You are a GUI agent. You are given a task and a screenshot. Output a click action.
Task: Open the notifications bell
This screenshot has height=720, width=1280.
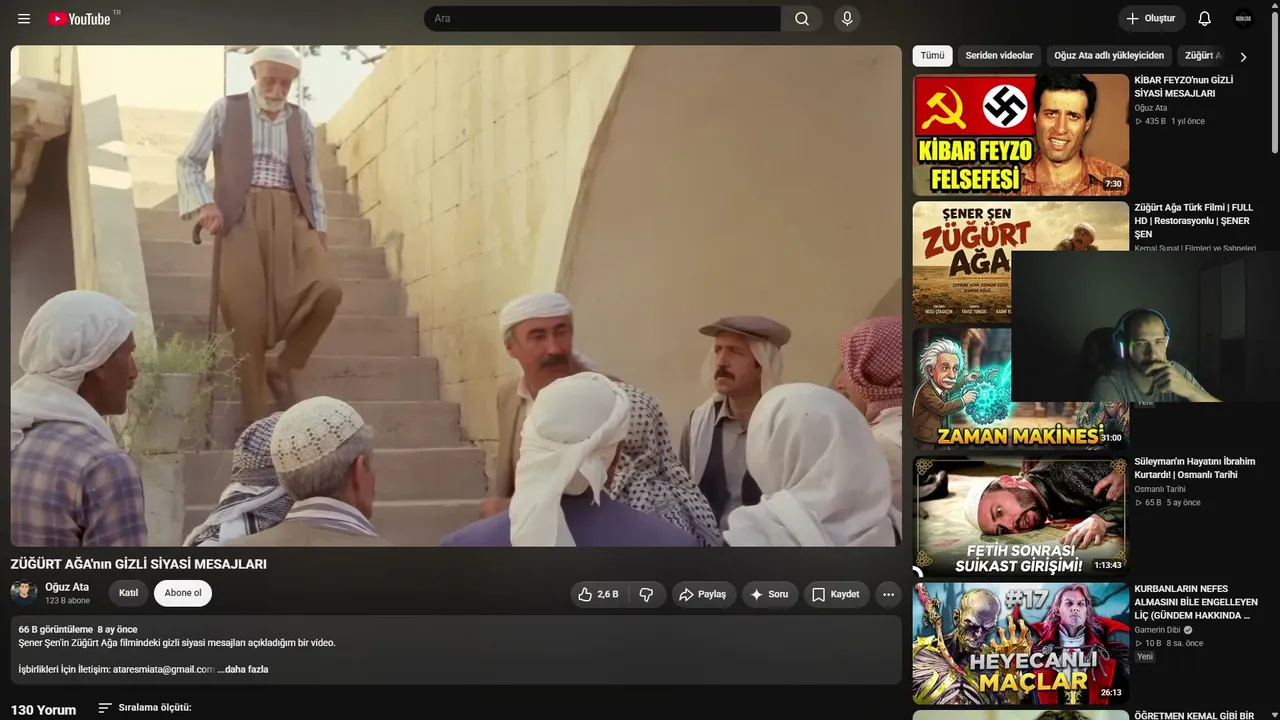tap(1205, 19)
